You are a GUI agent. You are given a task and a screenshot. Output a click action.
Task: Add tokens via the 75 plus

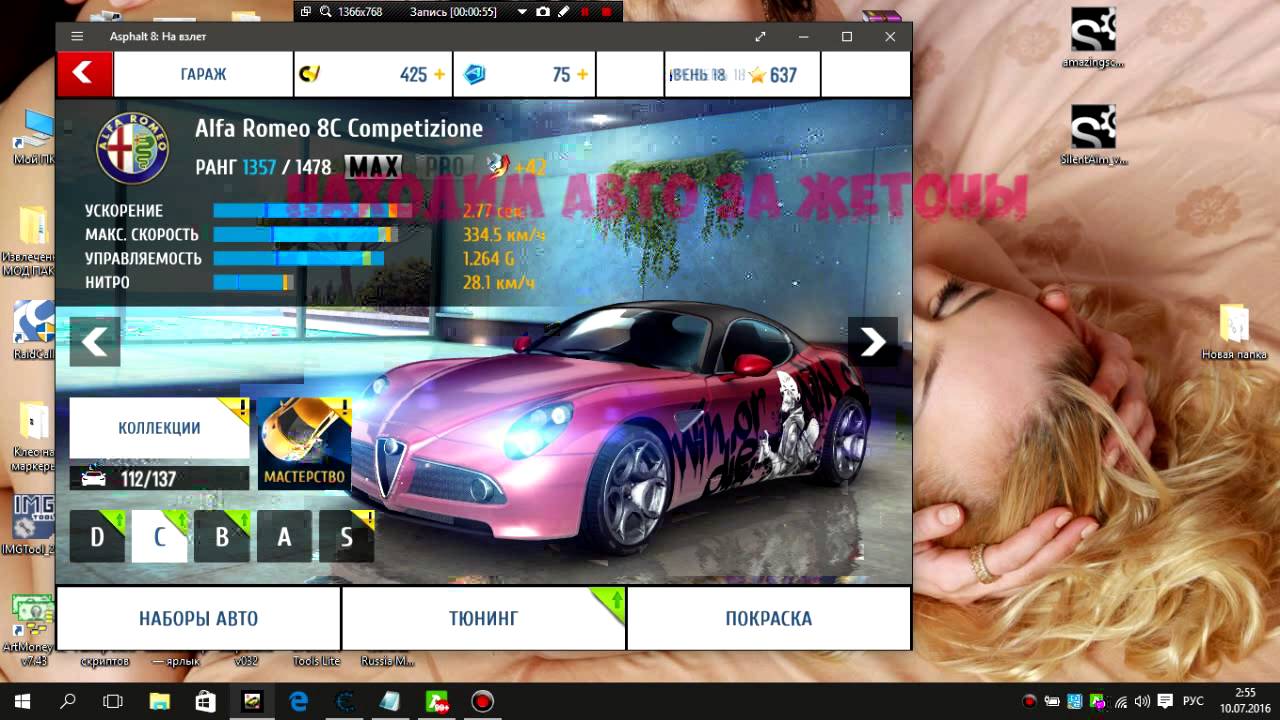coord(582,75)
